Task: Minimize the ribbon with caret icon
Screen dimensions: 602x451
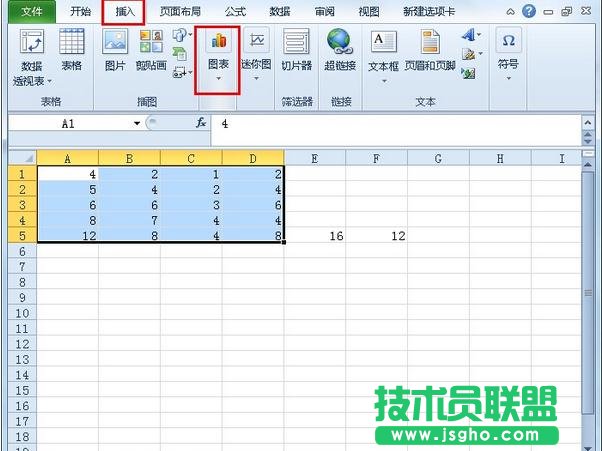Action: (x=510, y=12)
